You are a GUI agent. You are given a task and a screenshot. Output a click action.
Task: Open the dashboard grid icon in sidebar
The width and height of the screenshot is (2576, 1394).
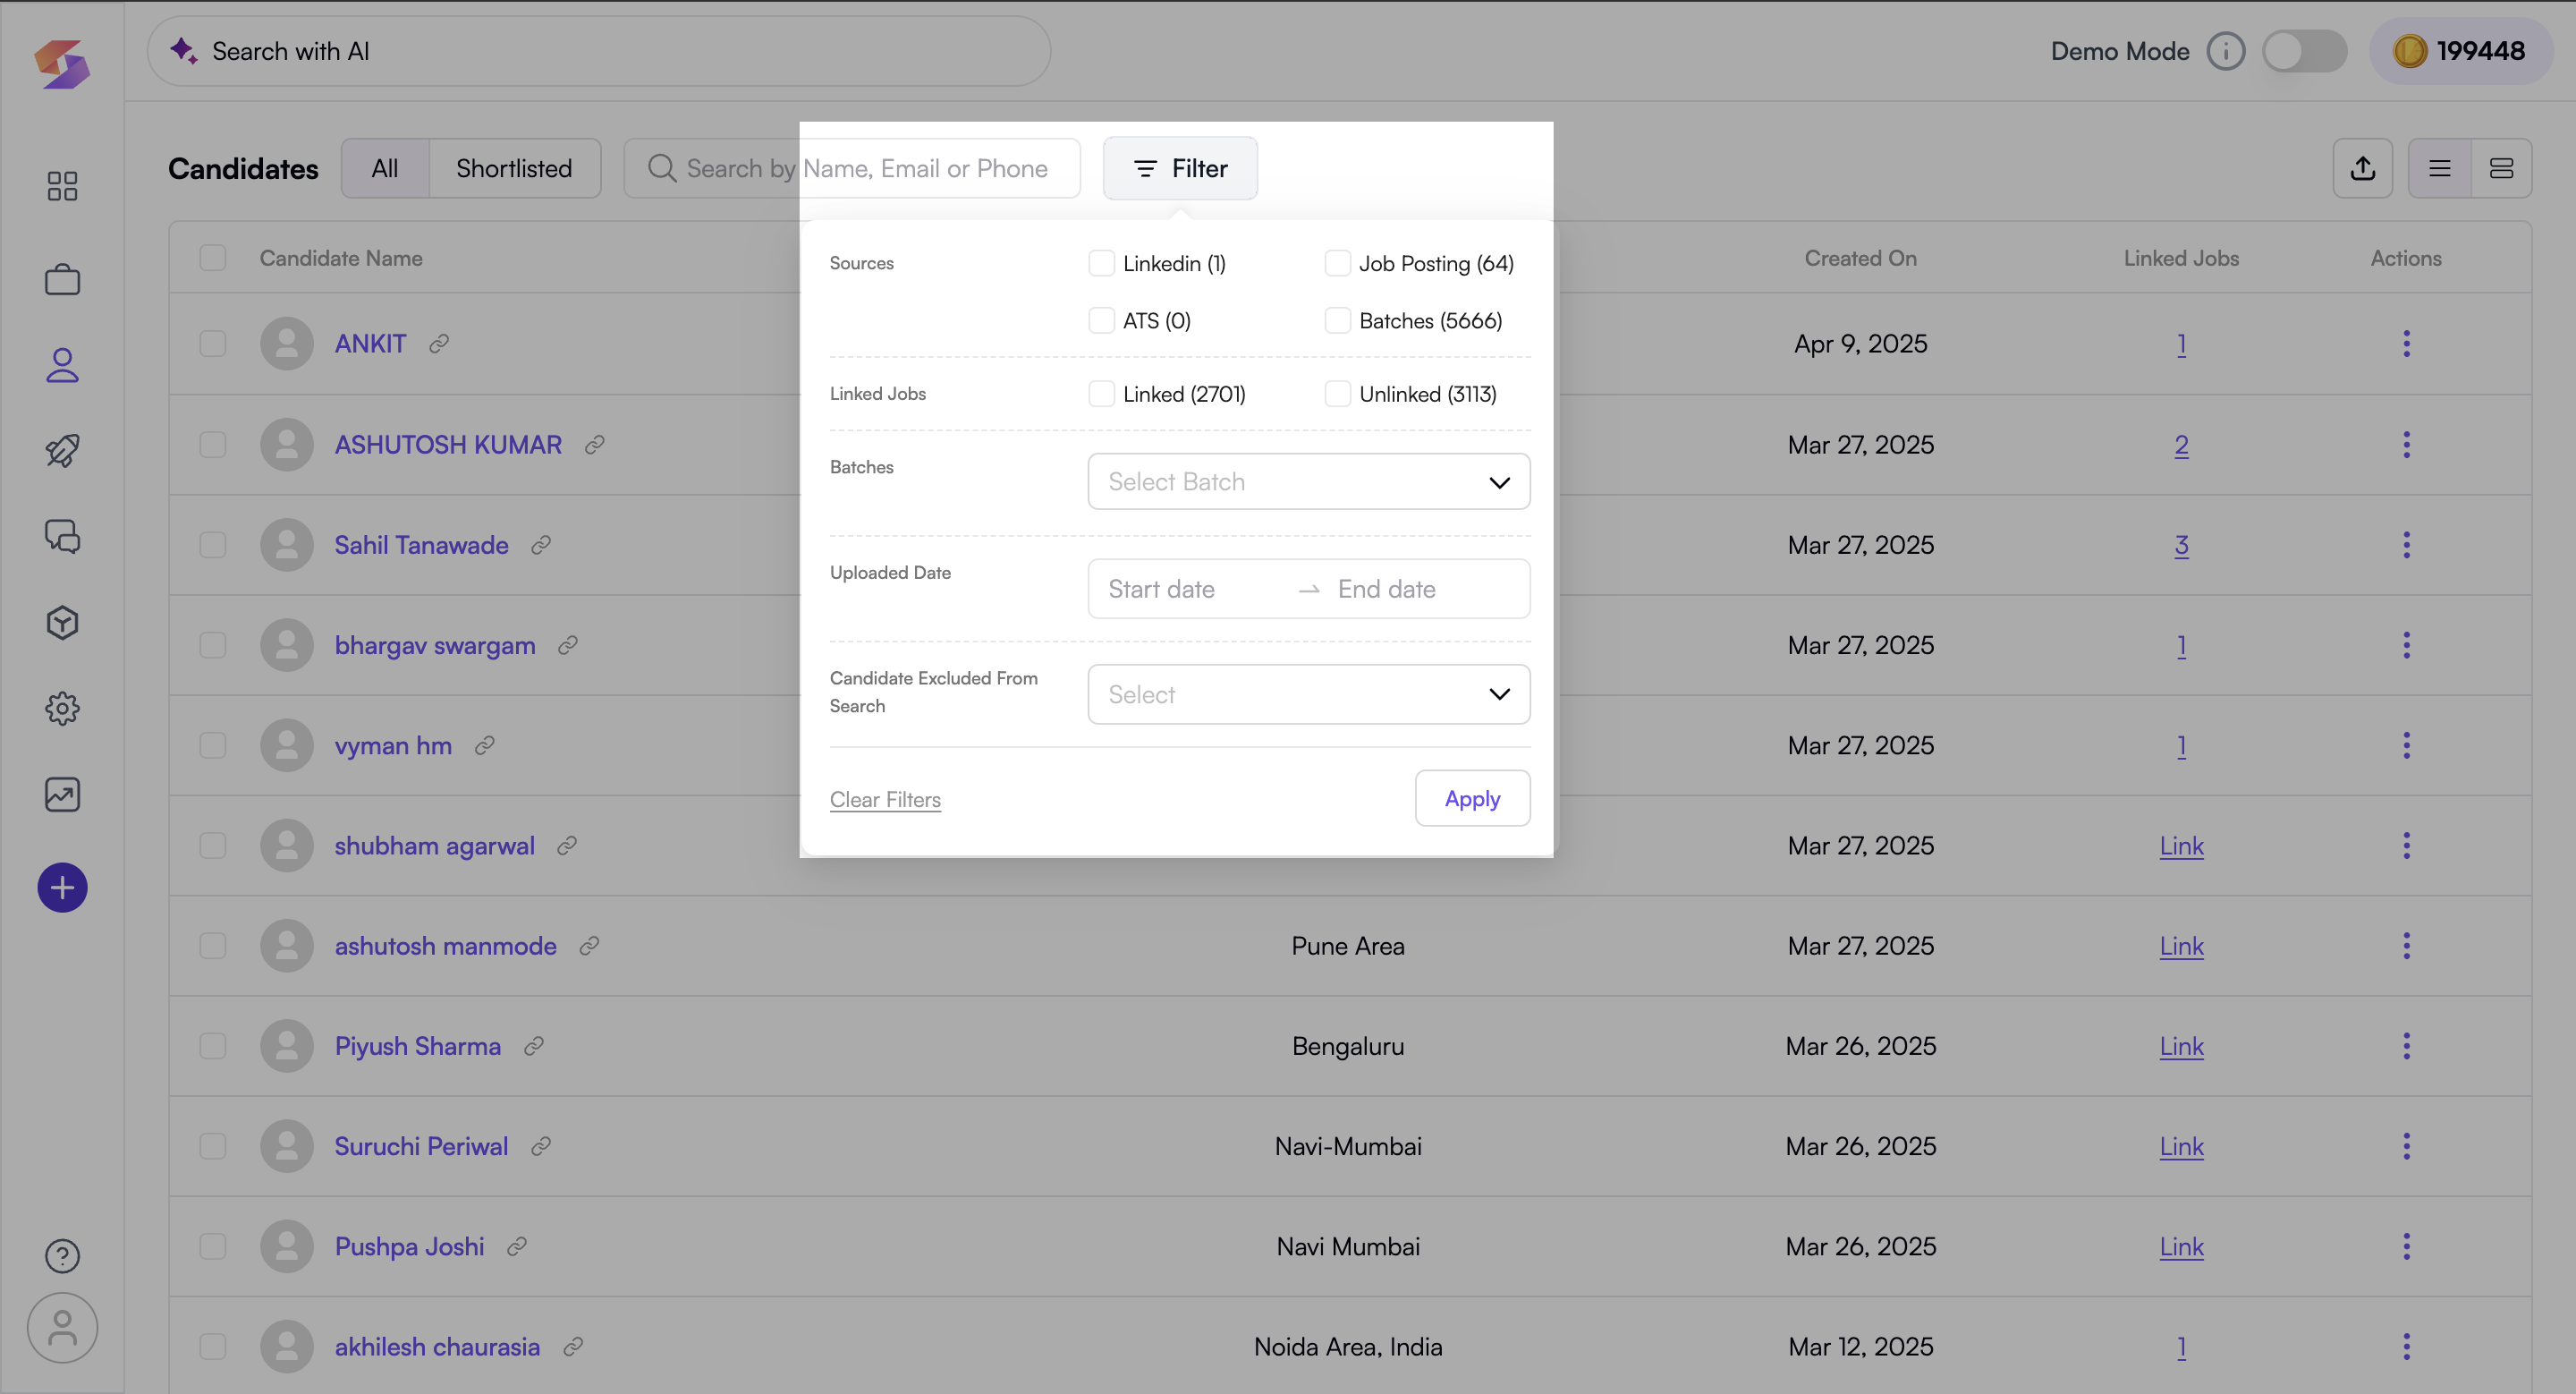click(62, 186)
